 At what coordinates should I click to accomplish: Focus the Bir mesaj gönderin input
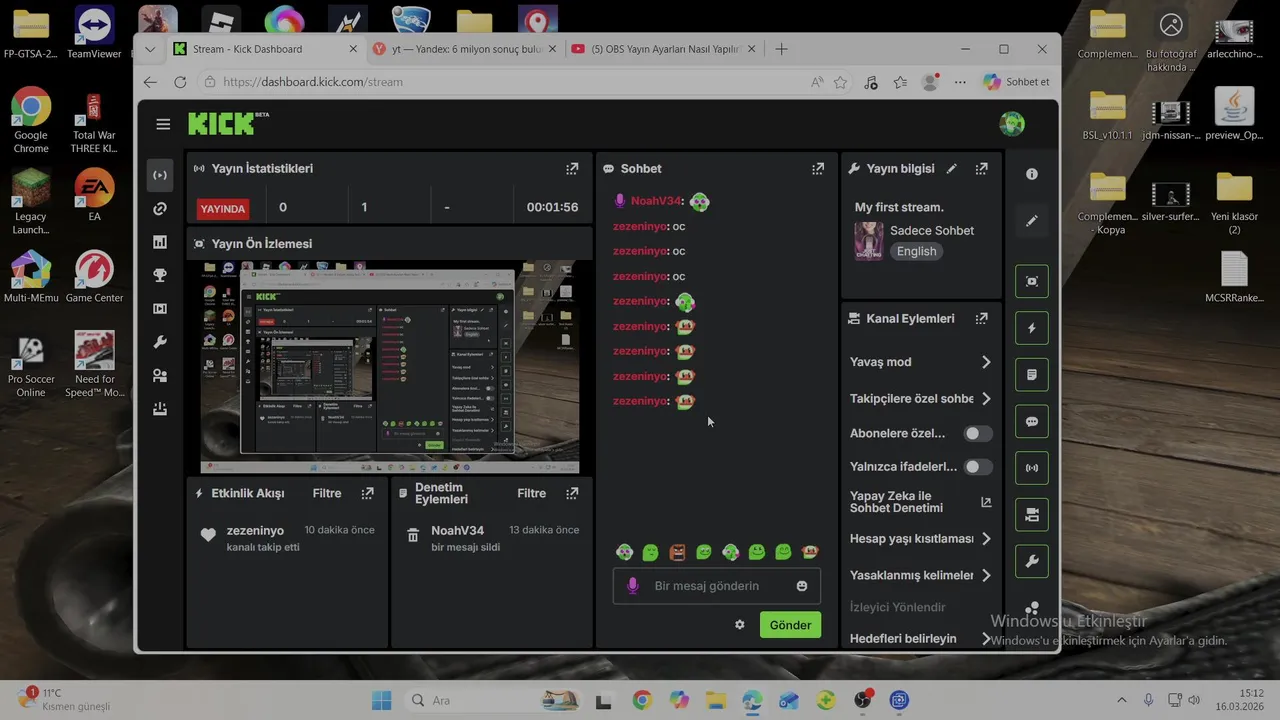point(717,586)
